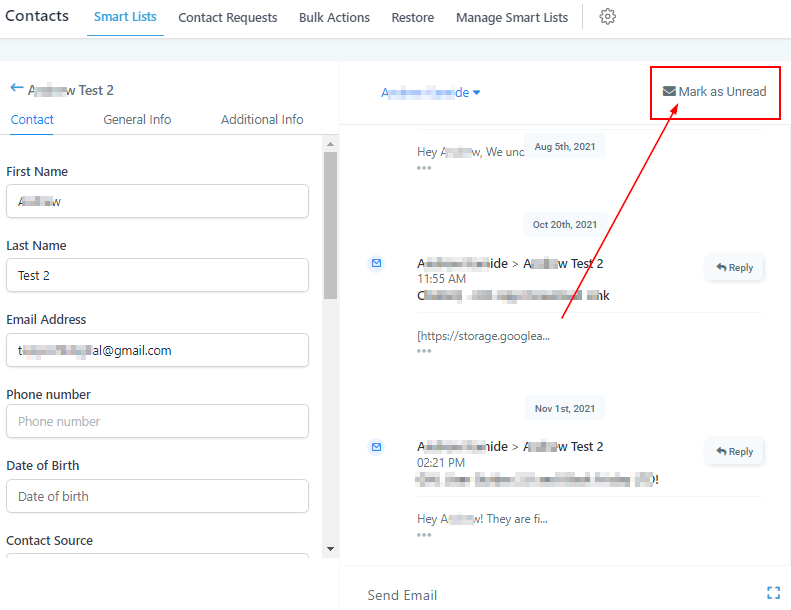Expand the ellipsis under the Aug 5th message
Screen dimensions: 791x610
[424, 168]
